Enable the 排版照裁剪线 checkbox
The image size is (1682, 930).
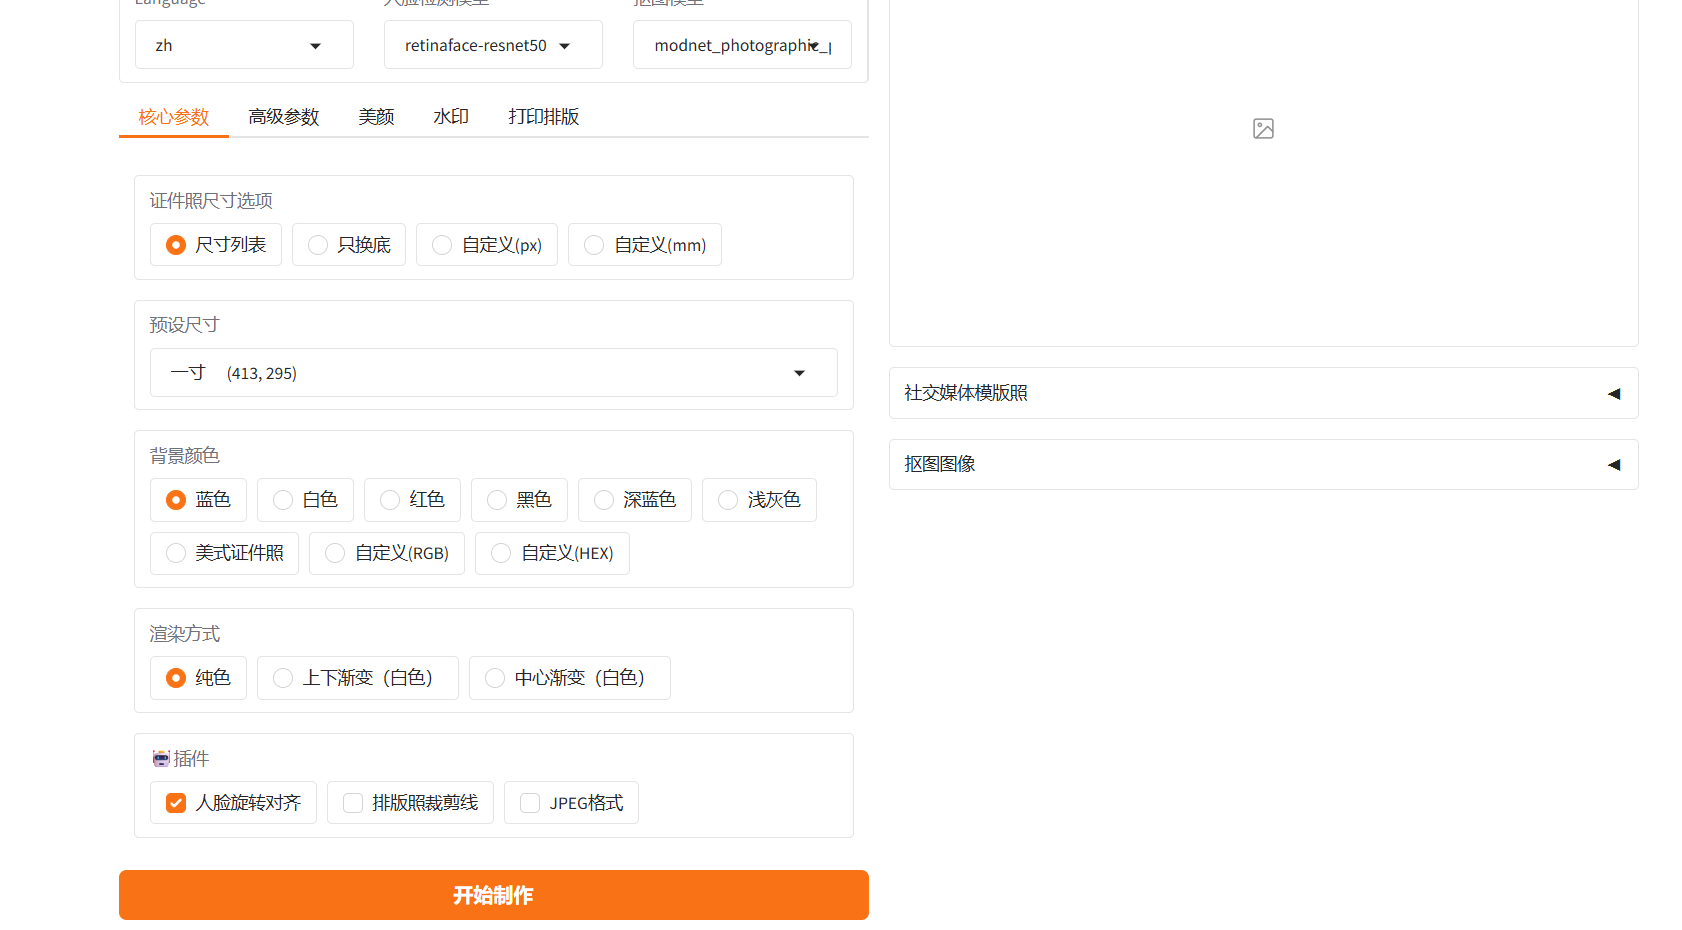click(353, 803)
